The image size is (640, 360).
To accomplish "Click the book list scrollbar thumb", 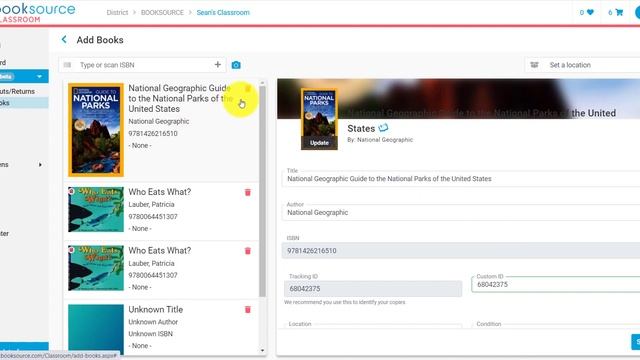I will (x=262, y=192).
